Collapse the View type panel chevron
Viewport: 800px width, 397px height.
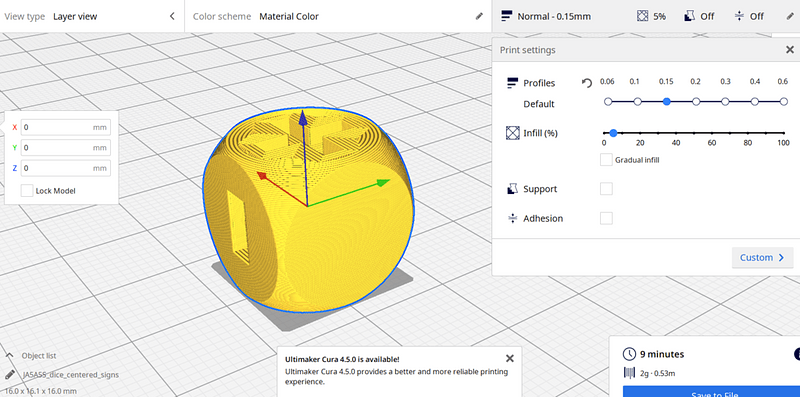click(172, 16)
